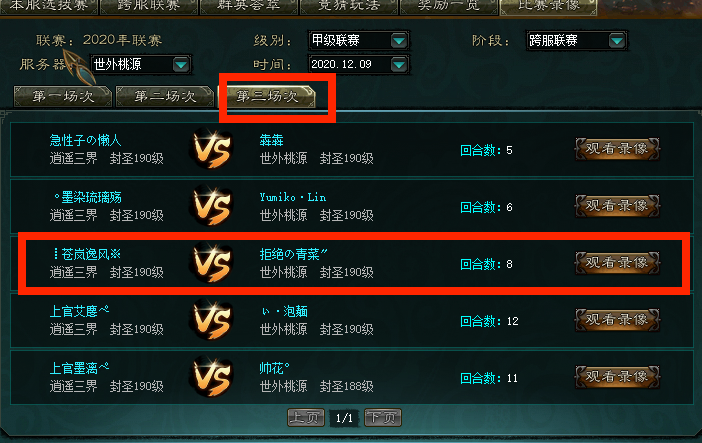This screenshot has height=443, width=702.
Task: Click the VS icon in 上官墨漓 match row
Action: [x=212, y=377]
